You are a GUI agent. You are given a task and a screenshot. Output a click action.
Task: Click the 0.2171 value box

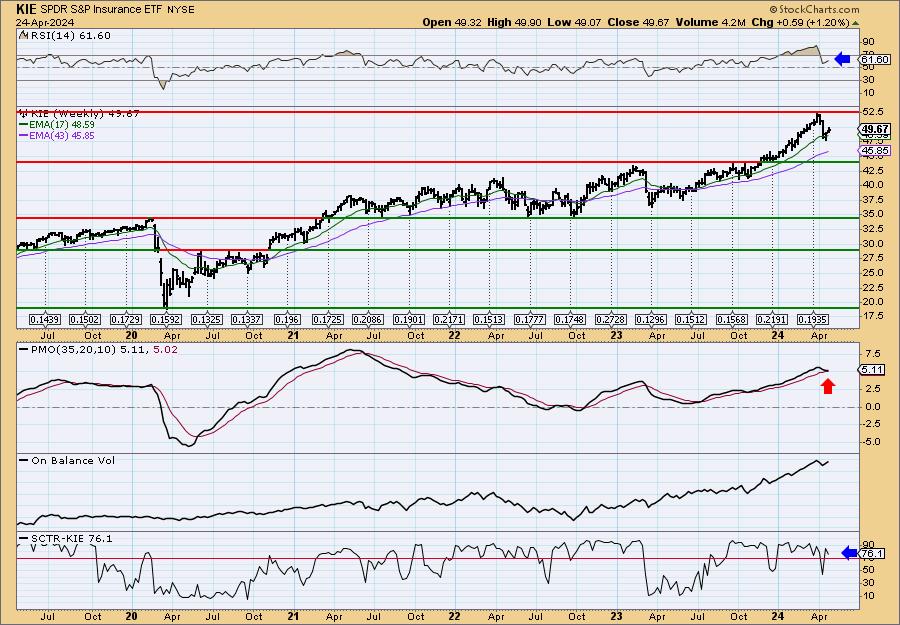(x=449, y=319)
